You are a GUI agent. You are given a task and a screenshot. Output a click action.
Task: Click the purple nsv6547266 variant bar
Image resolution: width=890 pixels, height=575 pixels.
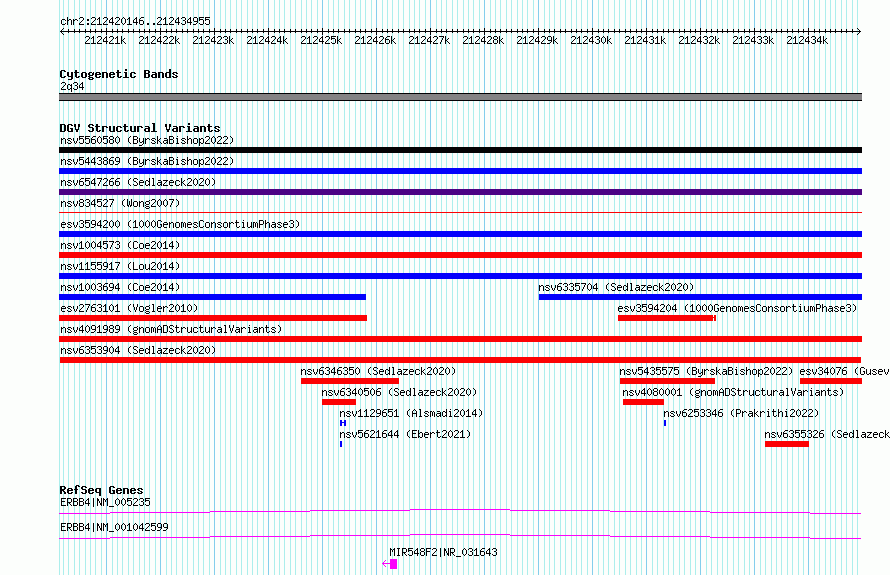pos(460,192)
